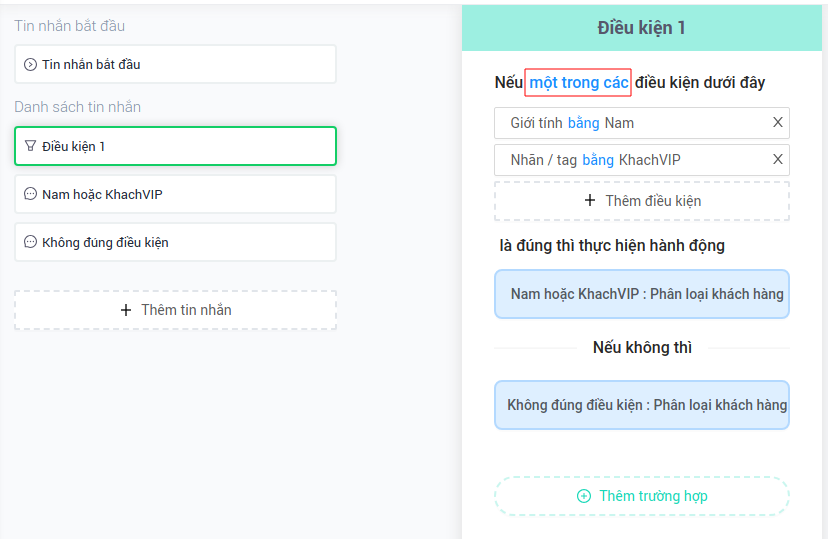Click the Điều kiện 1 panel header
828x539 pixels.
(642, 28)
